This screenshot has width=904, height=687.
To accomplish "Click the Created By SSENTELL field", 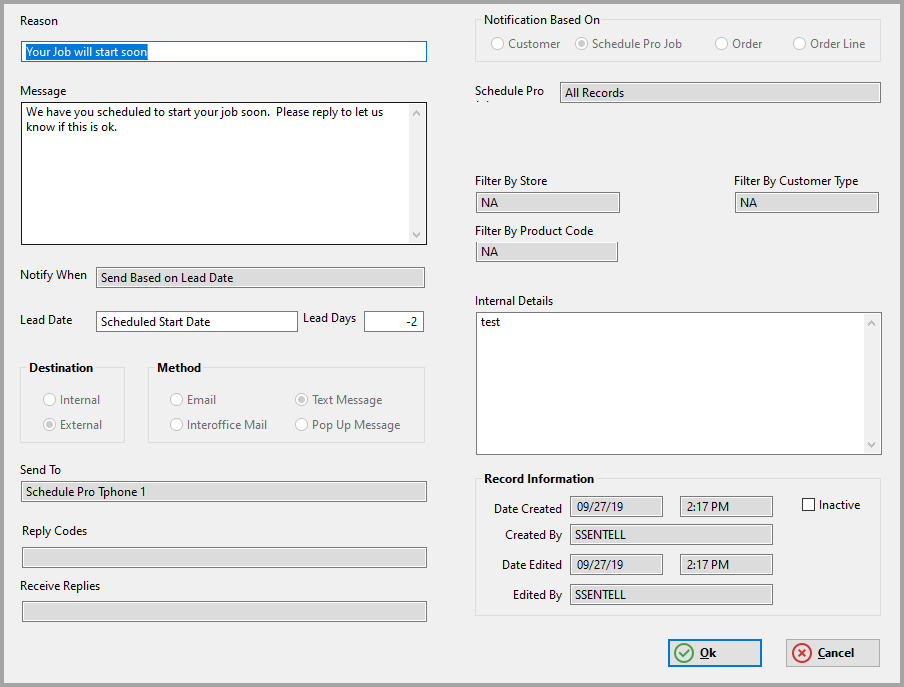I will (x=671, y=535).
